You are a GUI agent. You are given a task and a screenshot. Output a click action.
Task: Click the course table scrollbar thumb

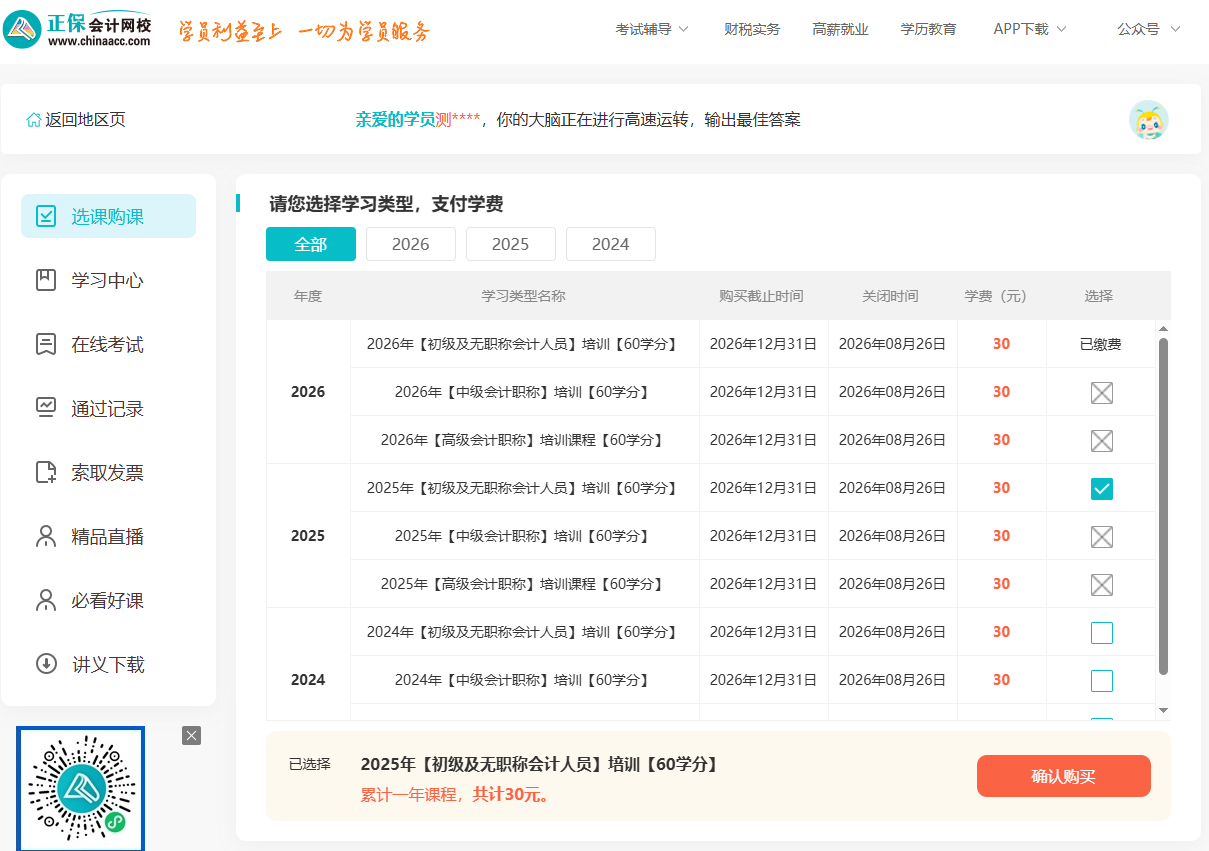pyautogui.click(x=1163, y=506)
